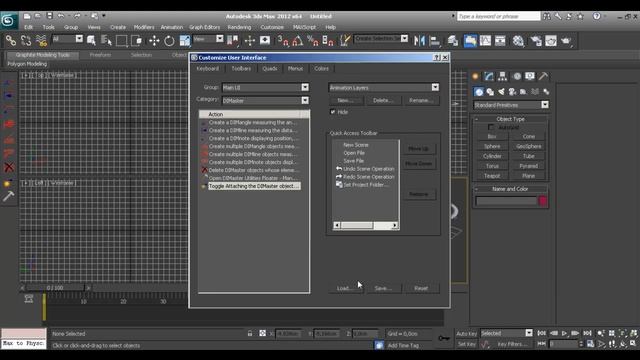Open the Rendering menu
The width and height of the screenshot is (640, 360).
tap(239, 27)
